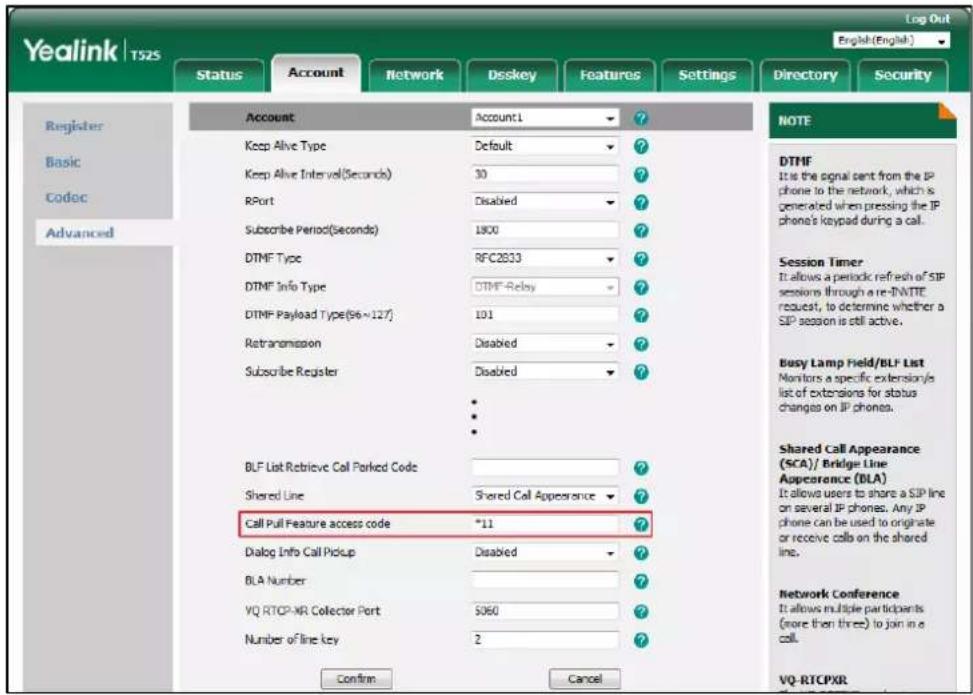Image resolution: width=973 pixels, height=695 pixels.
Task: Click help icon for RPort
Action: tap(642, 202)
